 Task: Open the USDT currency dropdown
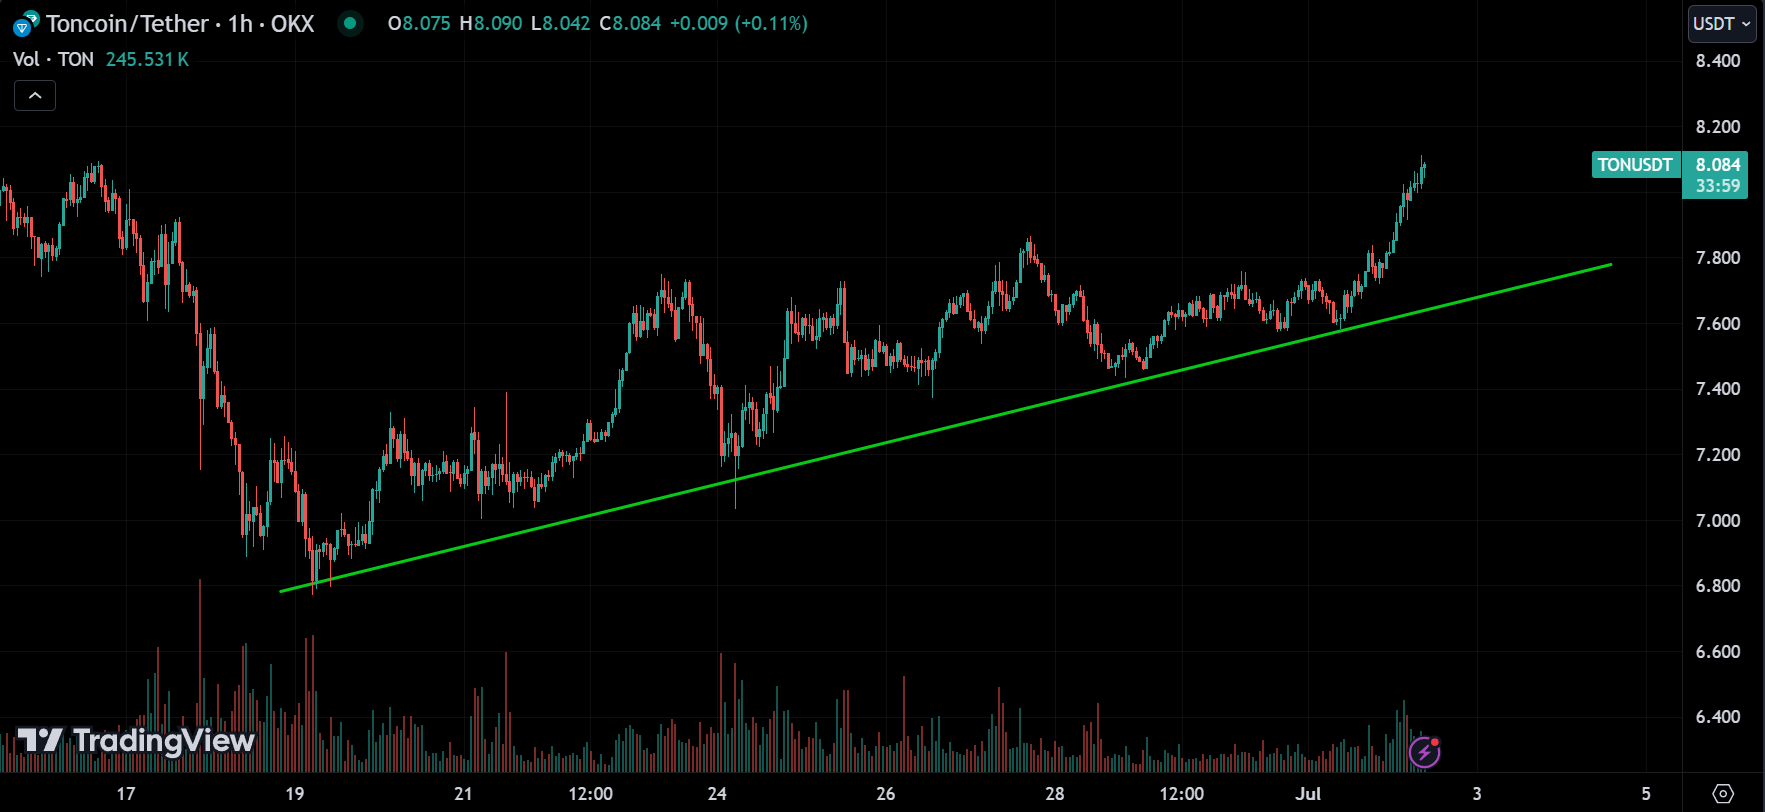pos(1722,24)
